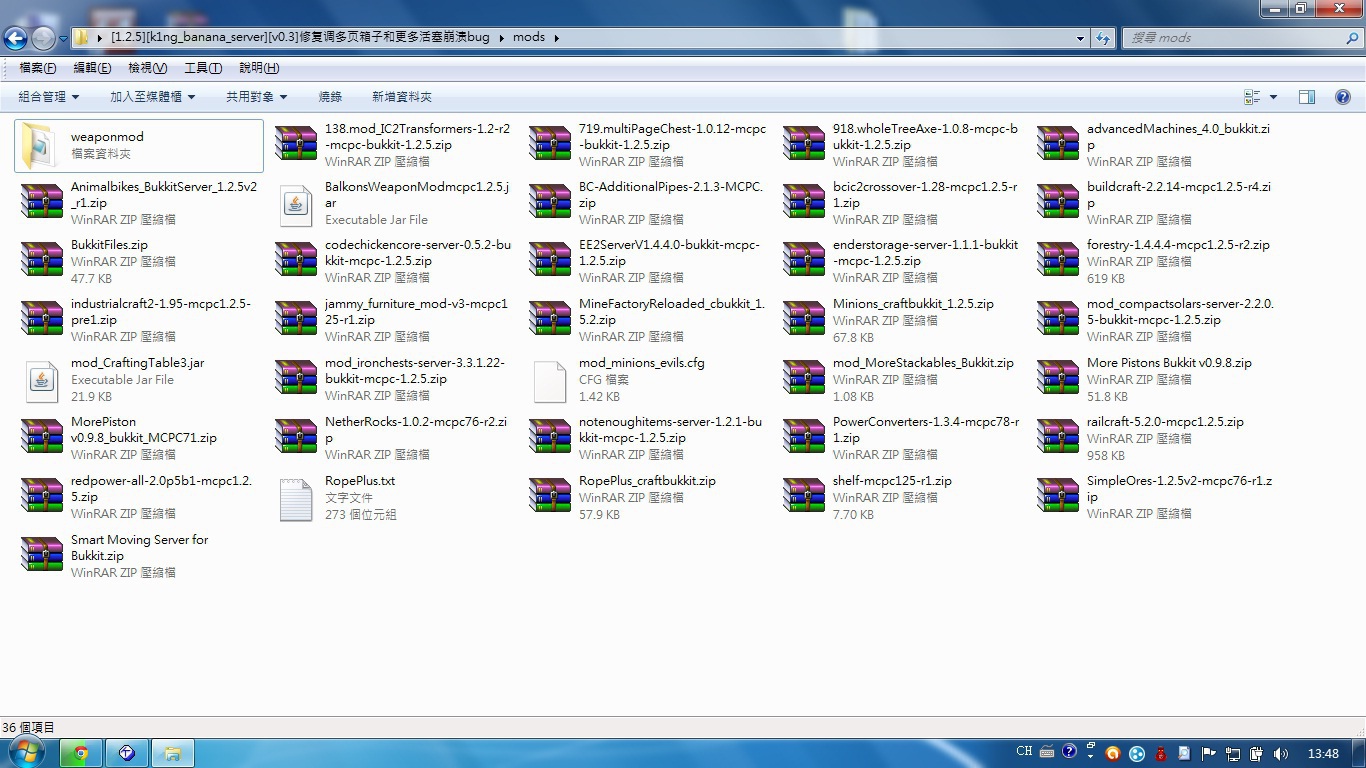This screenshot has height=768, width=1366.
Task: Open the address bar history dropdown
Action: (1080, 38)
